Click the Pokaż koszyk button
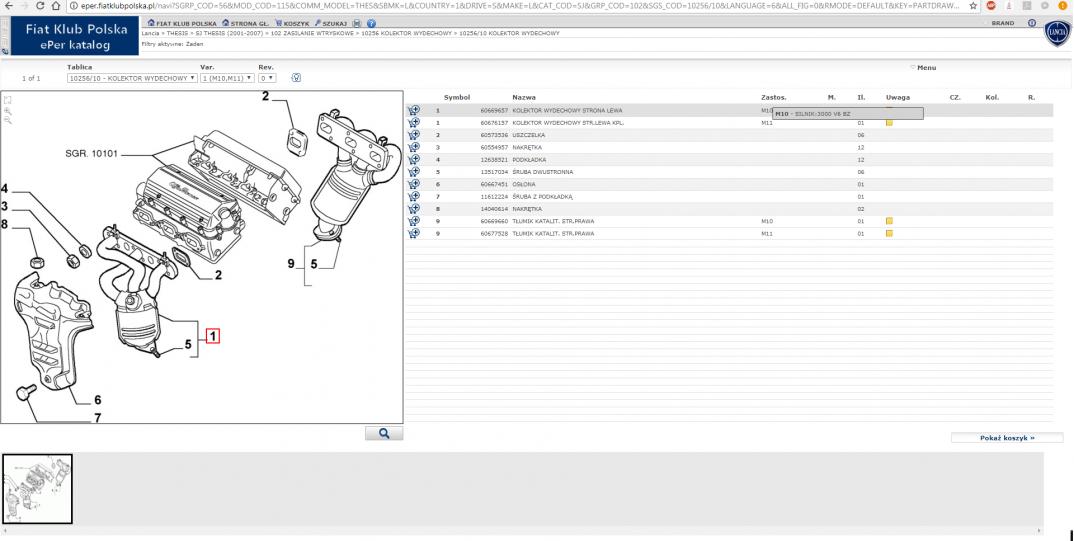The width and height of the screenshot is (1074, 541). click(1007, 438)
